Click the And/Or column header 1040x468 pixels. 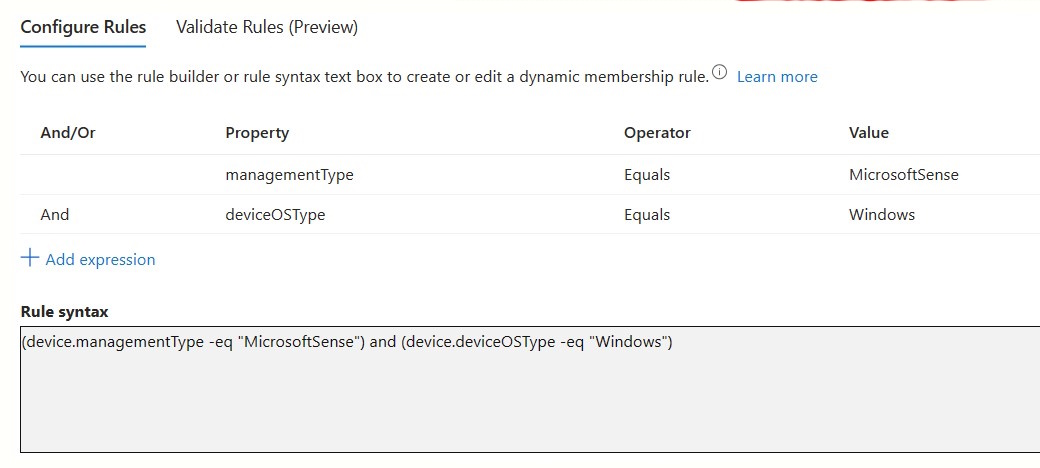click(x=68, y=133)
